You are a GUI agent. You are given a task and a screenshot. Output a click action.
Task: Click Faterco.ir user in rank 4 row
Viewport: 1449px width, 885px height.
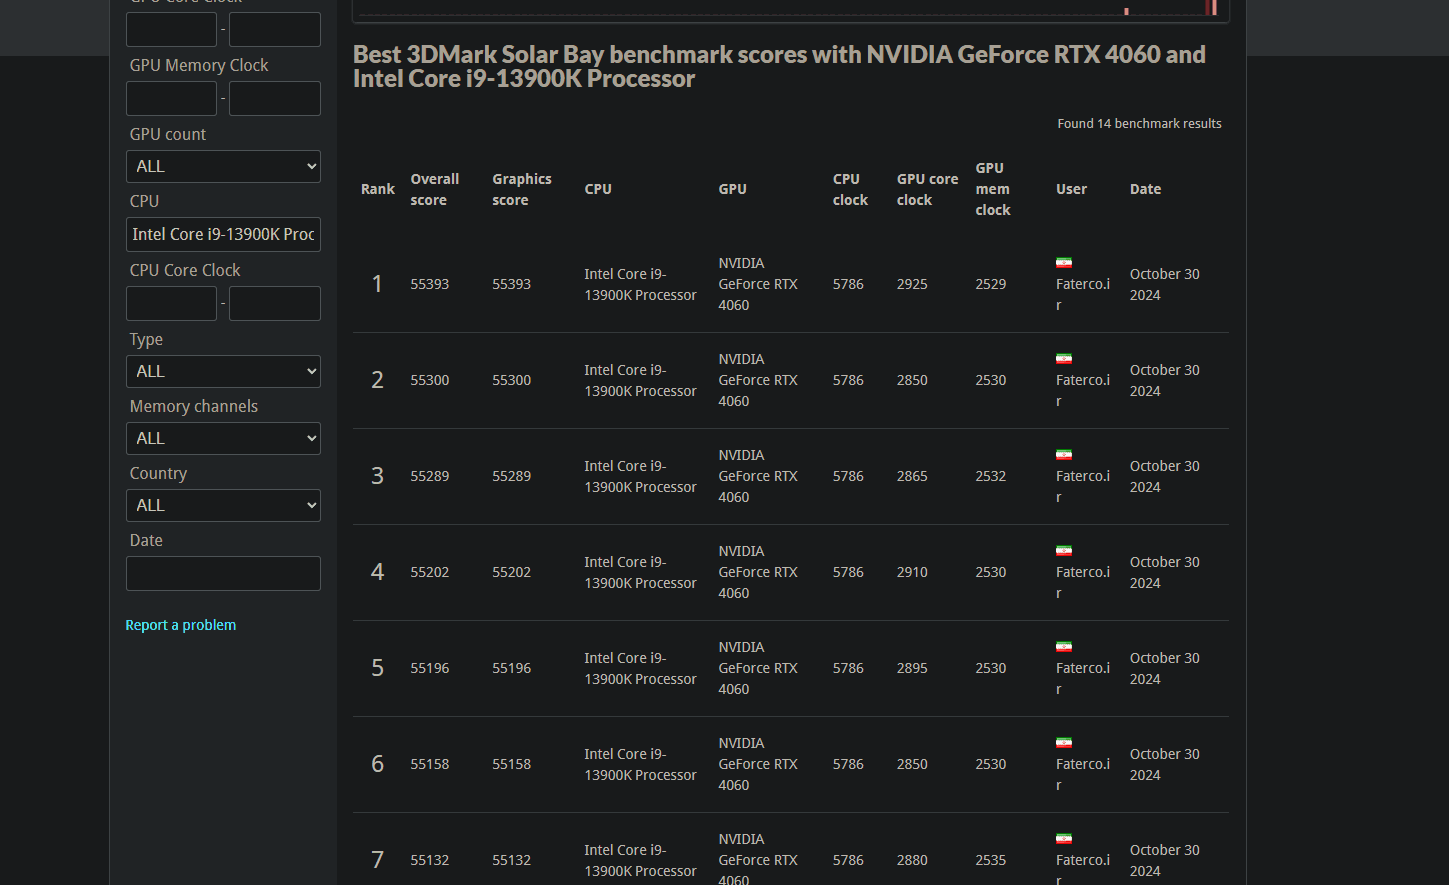[x=1082, y=572]
